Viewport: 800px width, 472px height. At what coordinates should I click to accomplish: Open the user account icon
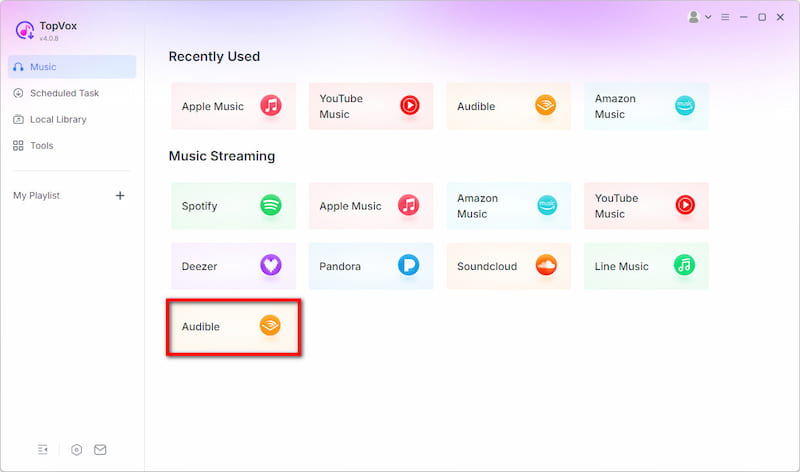click(694, 17)
